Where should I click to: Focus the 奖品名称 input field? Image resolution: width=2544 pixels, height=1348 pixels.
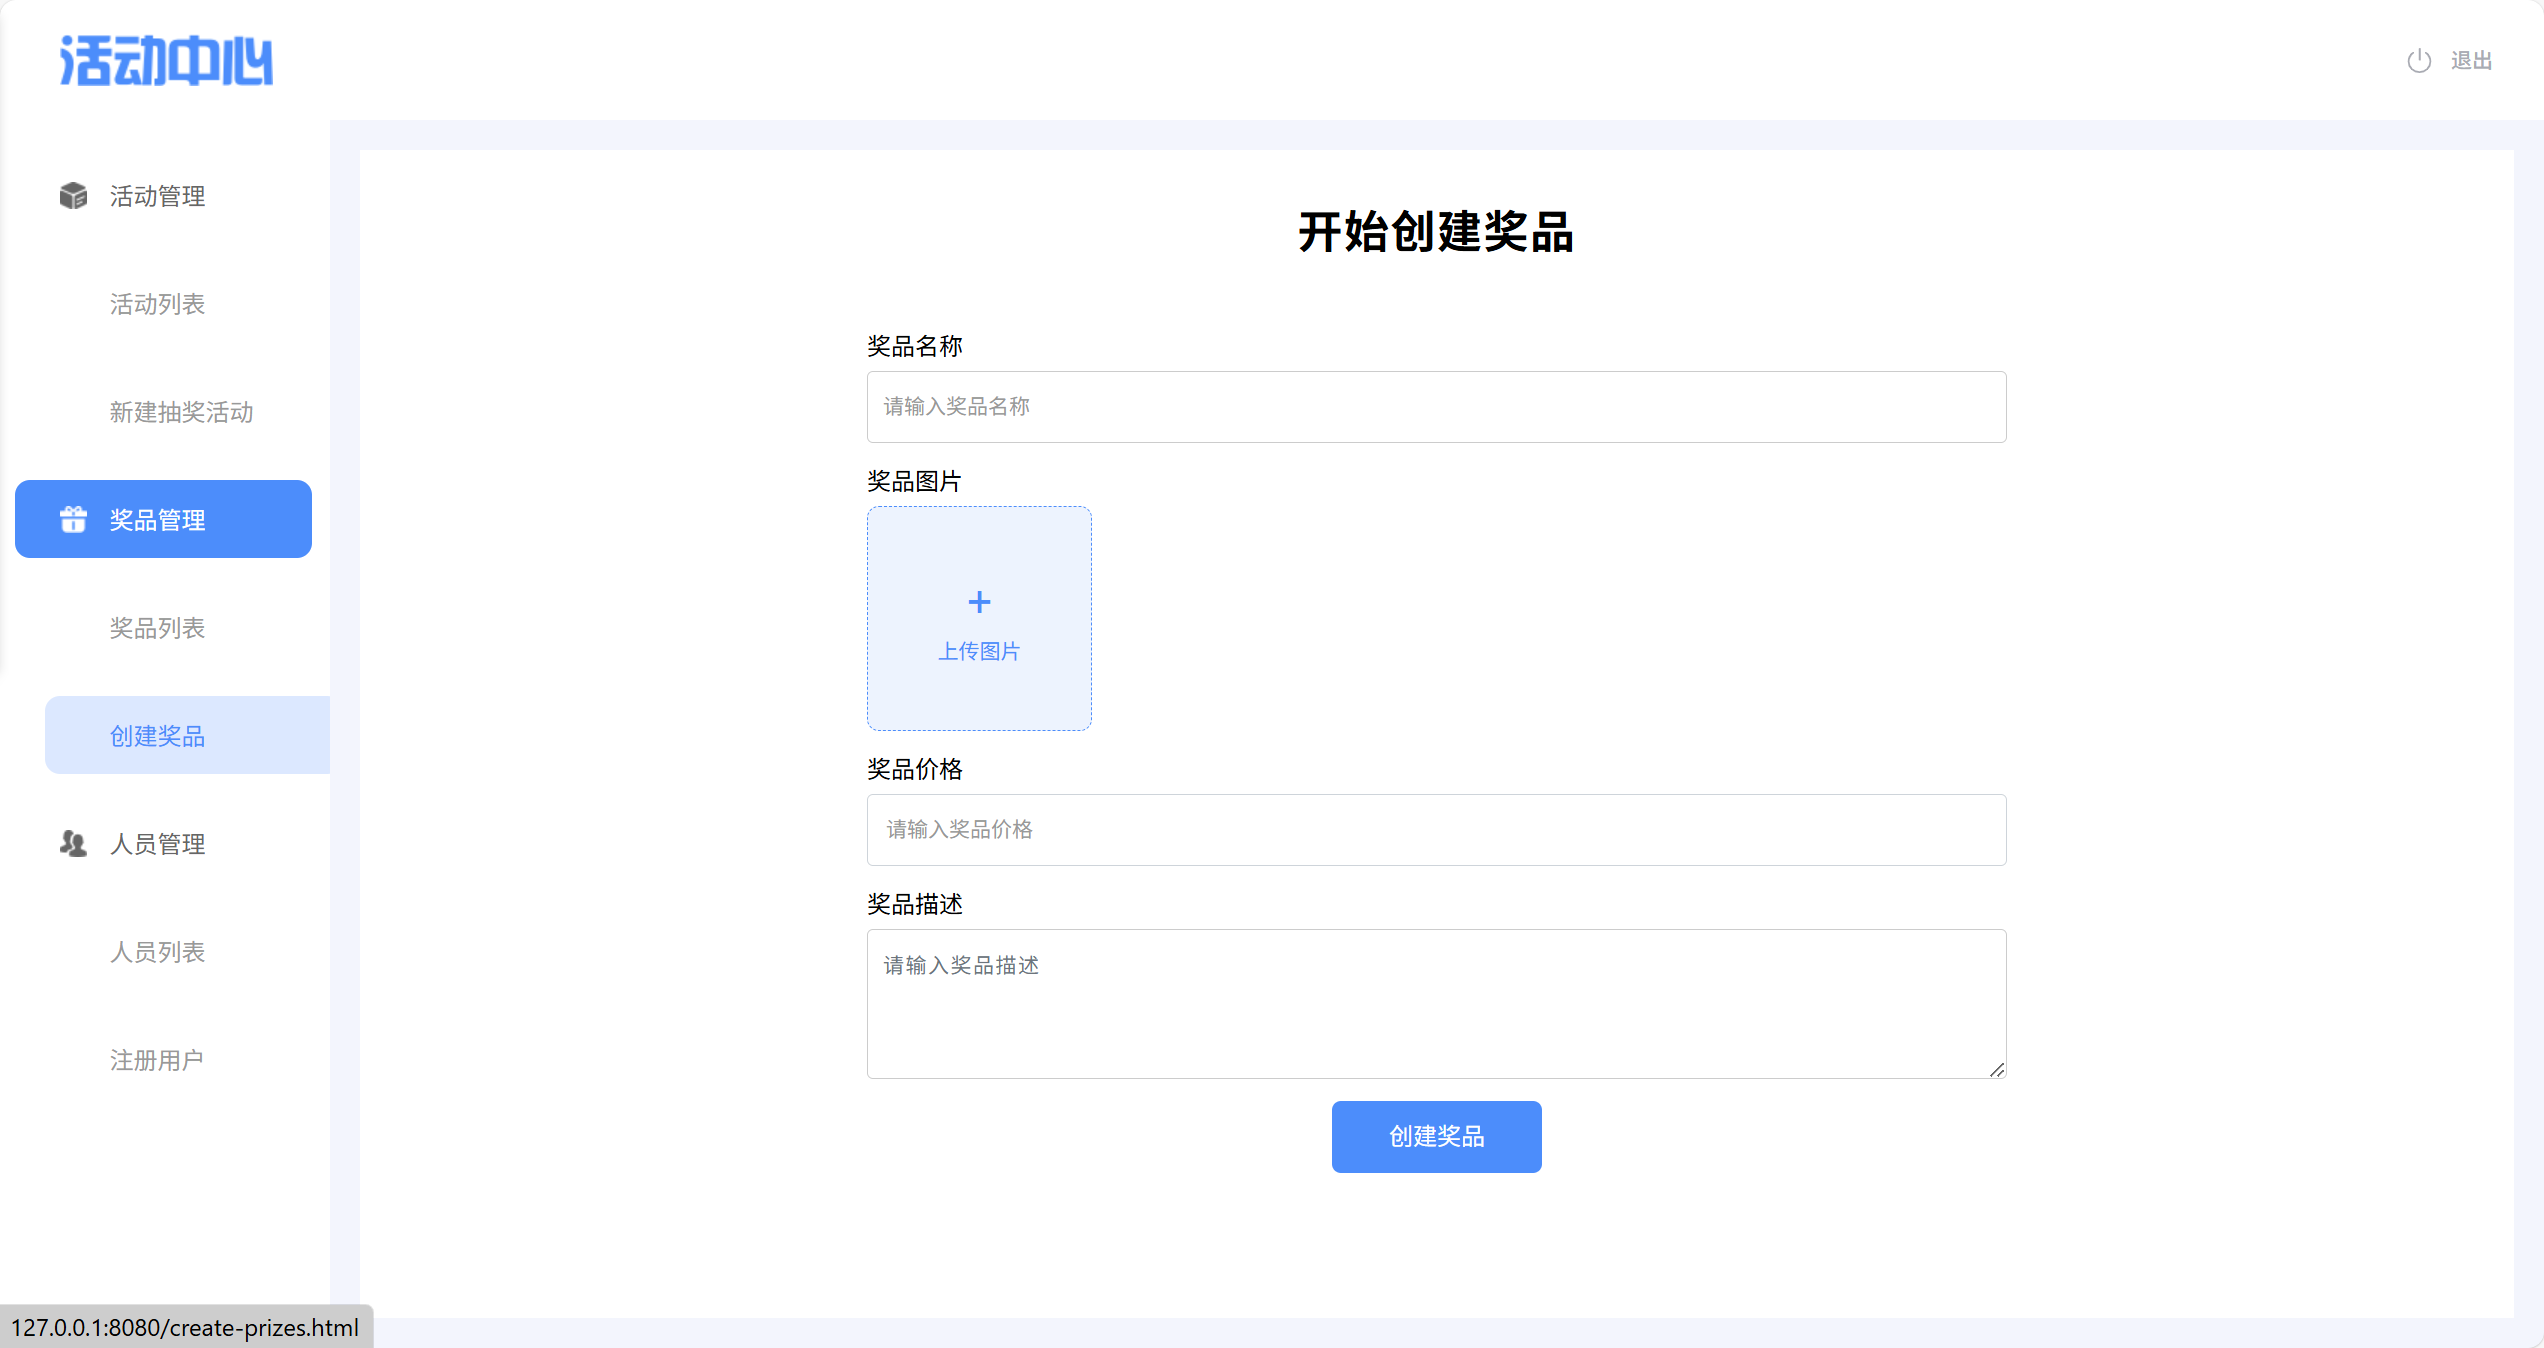[1436, 407]
